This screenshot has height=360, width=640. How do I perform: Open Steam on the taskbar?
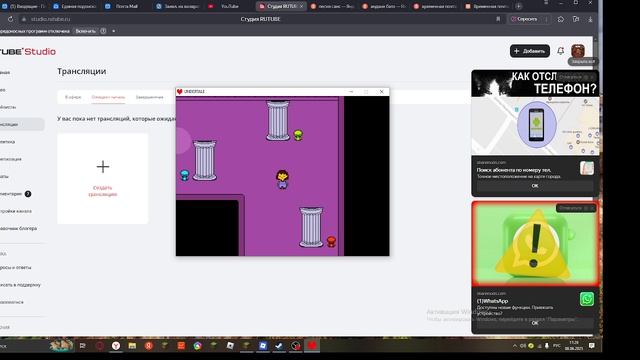[279, 346]
